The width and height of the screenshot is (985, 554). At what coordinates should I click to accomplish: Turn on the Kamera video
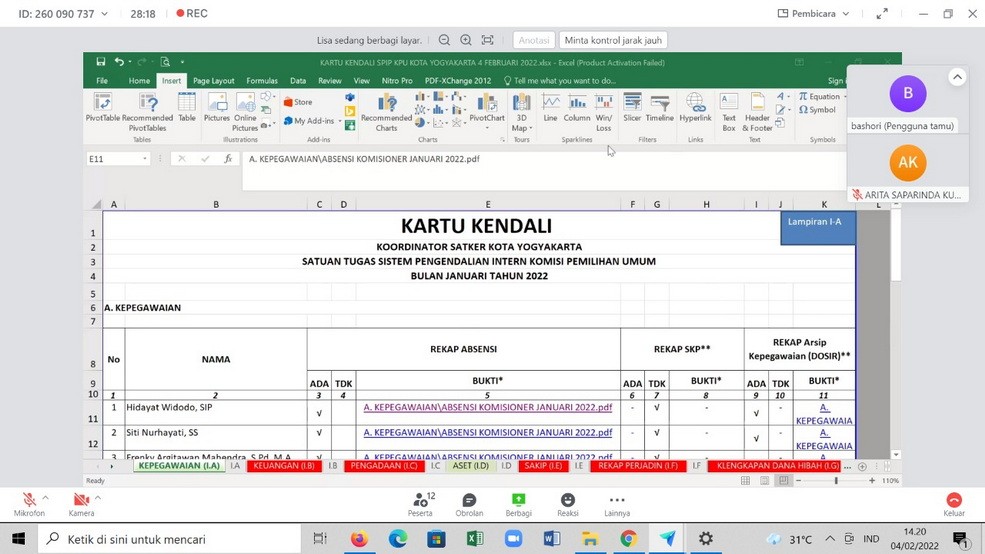coord(81,503)
